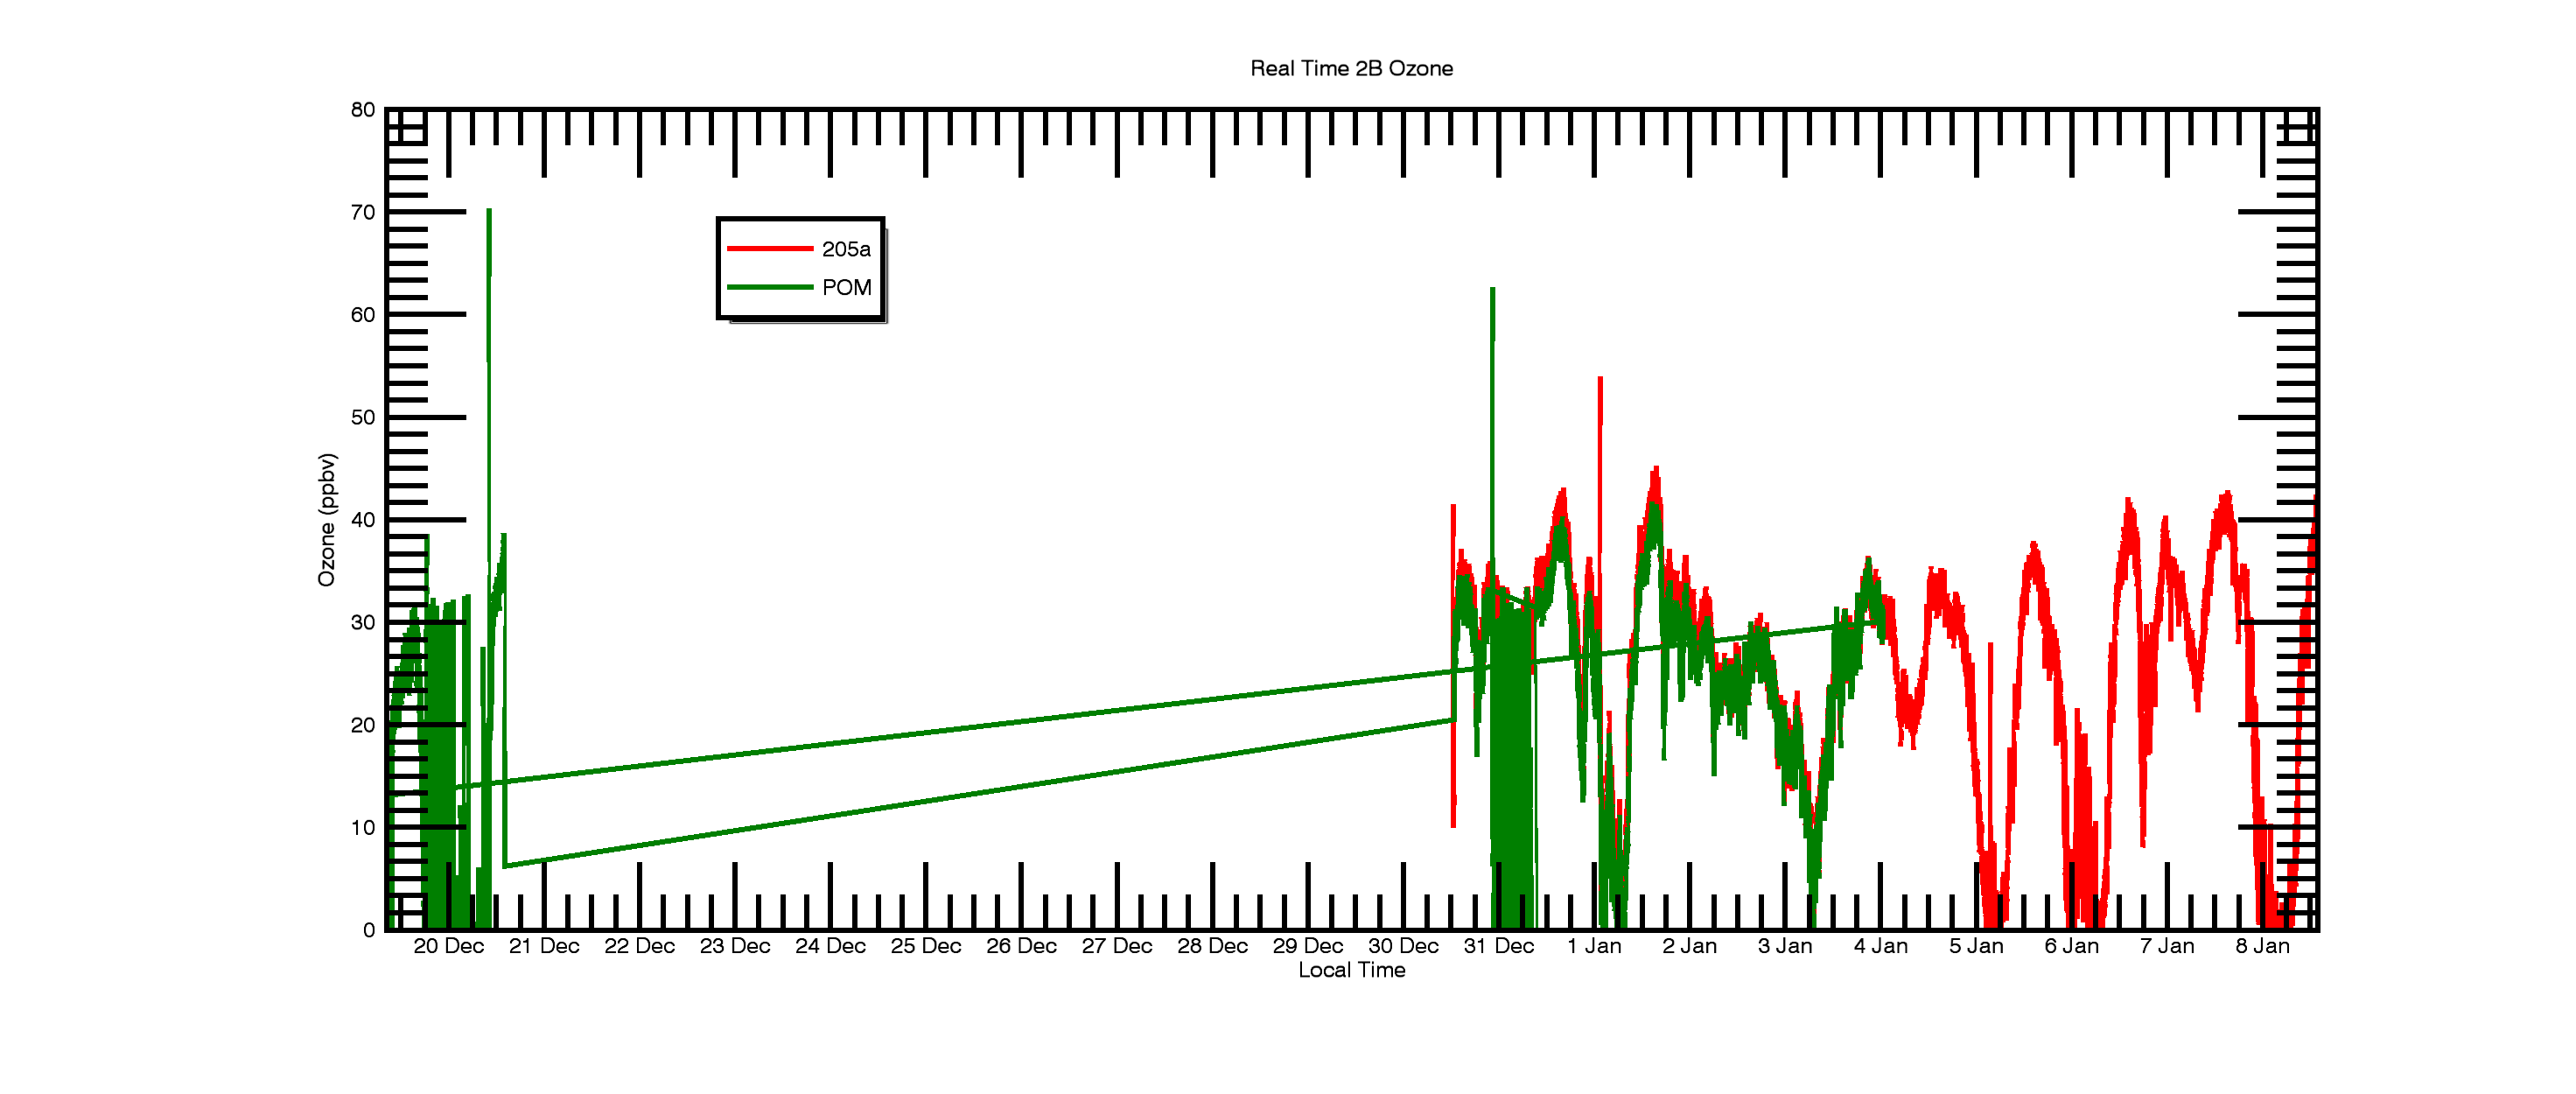
Task: Click the "31 Dec" x-axis date label
Action: point(1498,946)
